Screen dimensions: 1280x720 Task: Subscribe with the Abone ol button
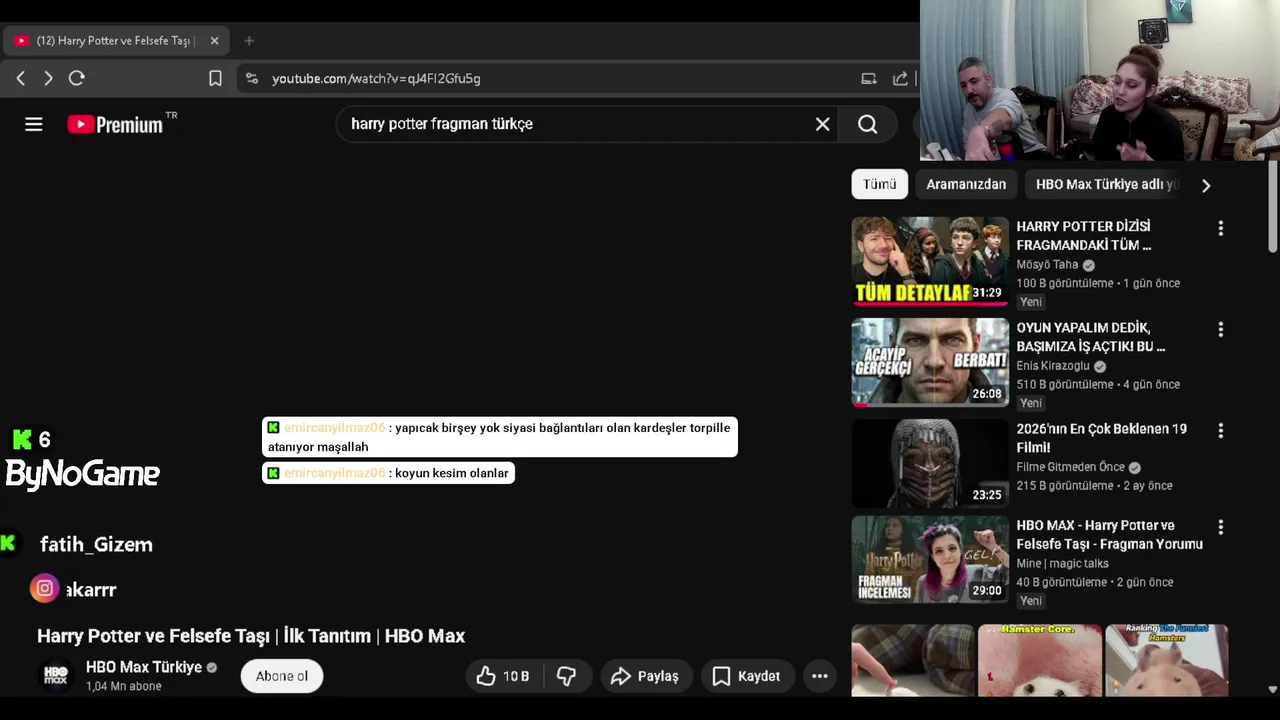tap(282, 676)
